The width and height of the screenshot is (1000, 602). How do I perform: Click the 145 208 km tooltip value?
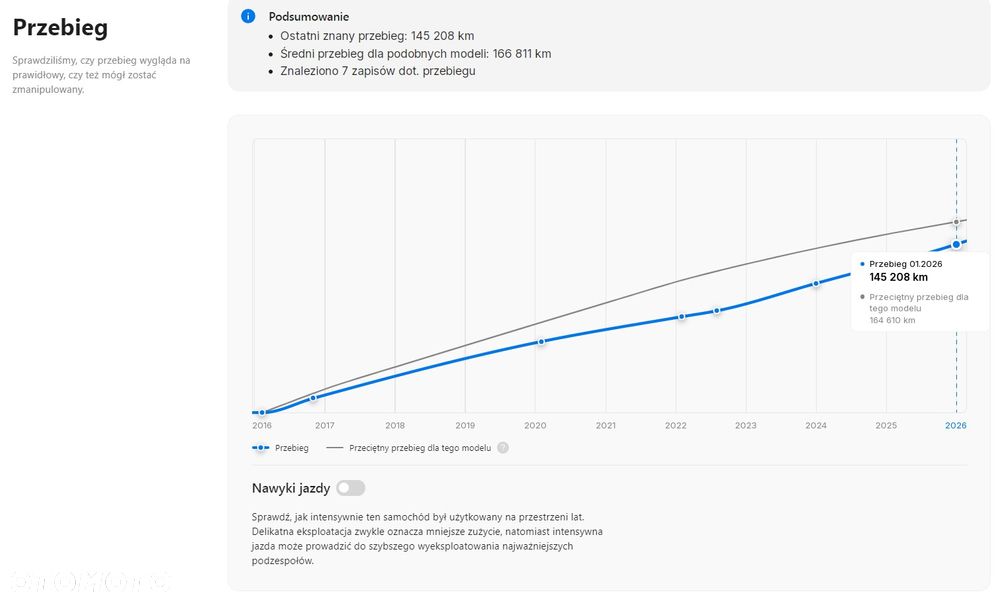(x=899, y=277)
